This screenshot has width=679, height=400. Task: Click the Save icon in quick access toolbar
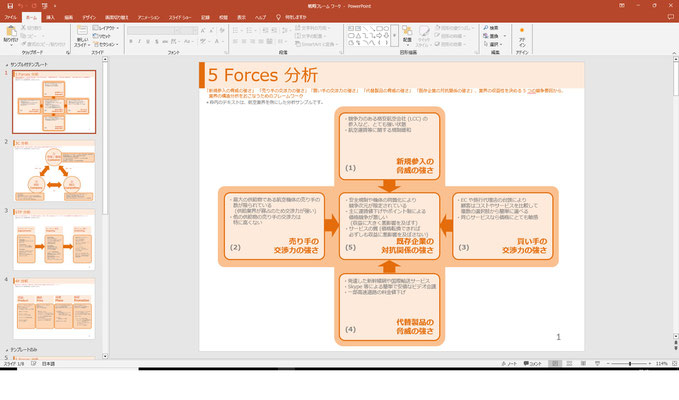8,7
